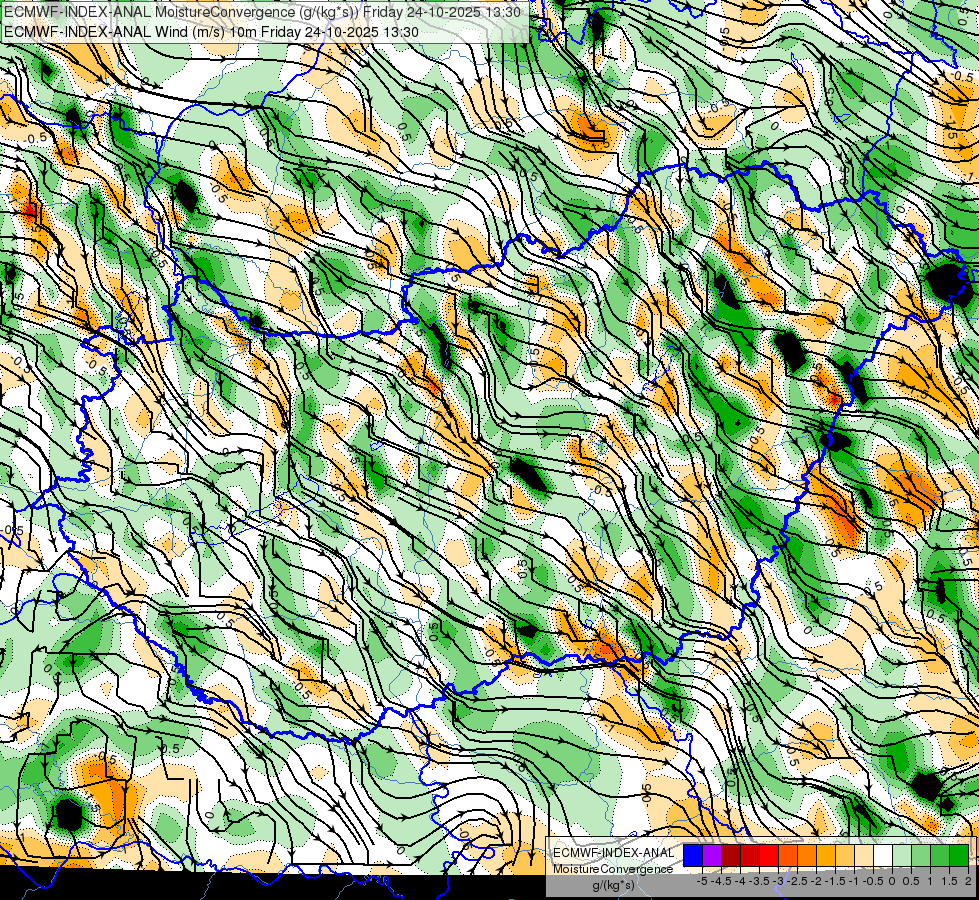Click the MoistureConvergence header line at top
This screenshot has height=900, width=979.
tap(262, 12)
